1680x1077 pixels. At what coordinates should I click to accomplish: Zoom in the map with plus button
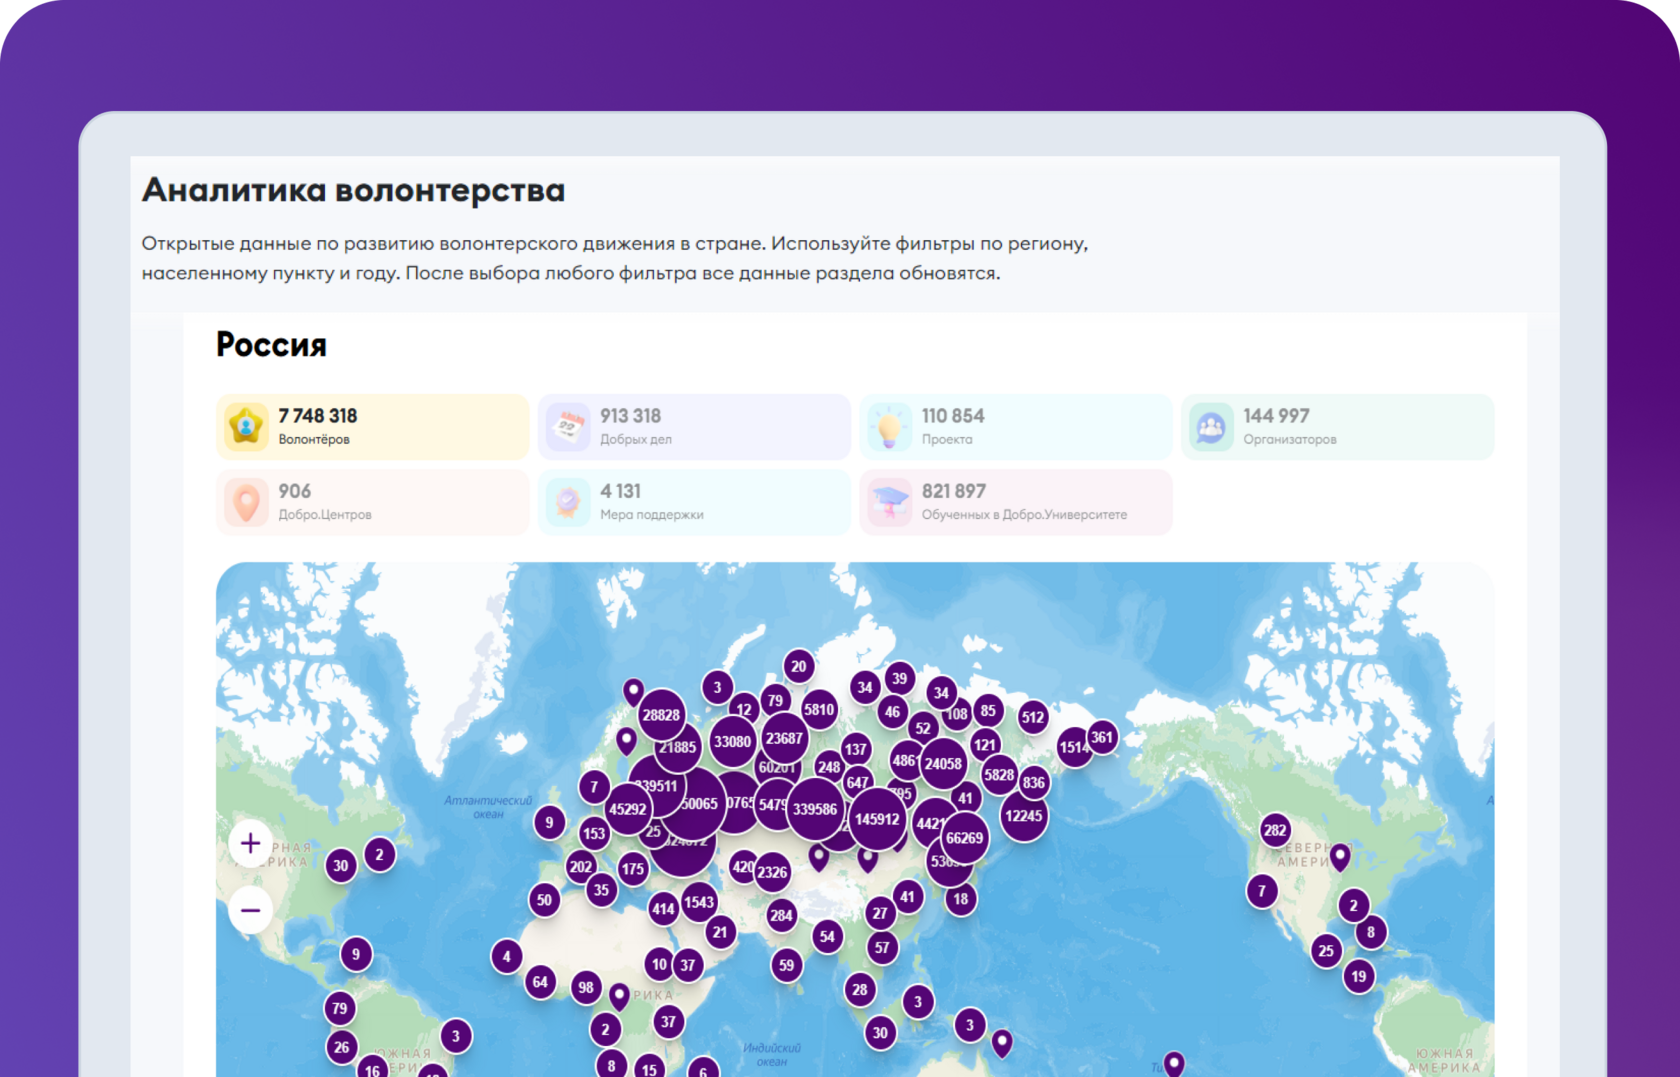pyautogui.click(x=250, y=843)
